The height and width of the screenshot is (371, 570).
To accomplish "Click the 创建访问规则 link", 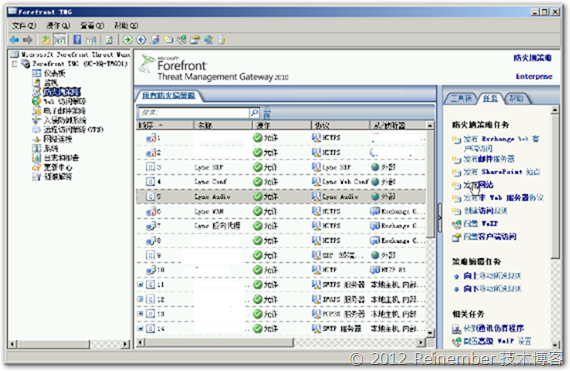I will pyautogui.click(x=485, y=210).
